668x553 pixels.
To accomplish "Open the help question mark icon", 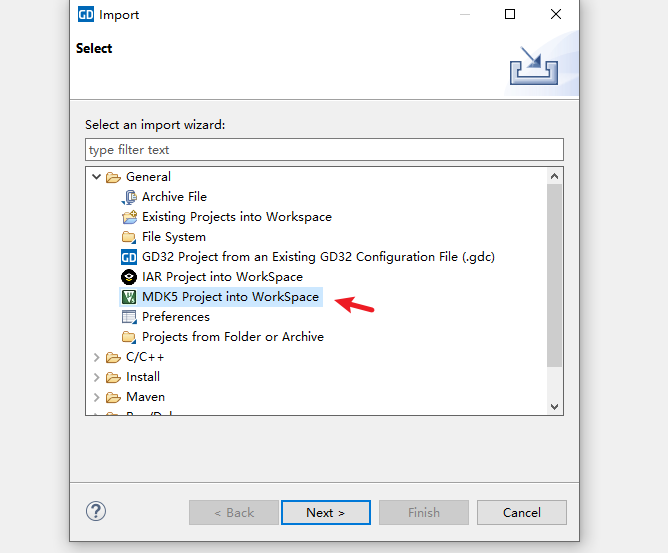I will point(96,511).
